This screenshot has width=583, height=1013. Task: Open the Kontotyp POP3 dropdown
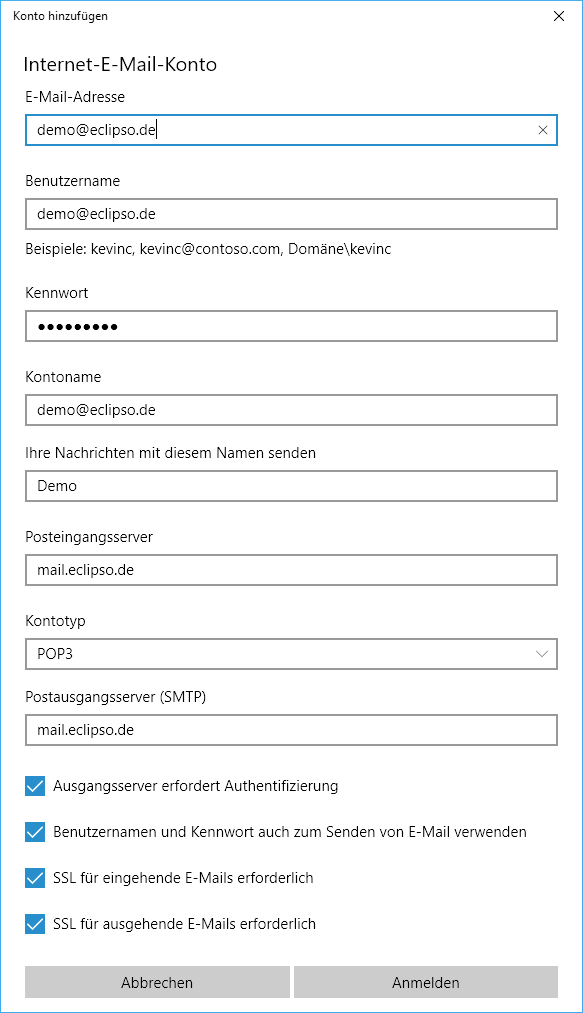pos(292,654)
